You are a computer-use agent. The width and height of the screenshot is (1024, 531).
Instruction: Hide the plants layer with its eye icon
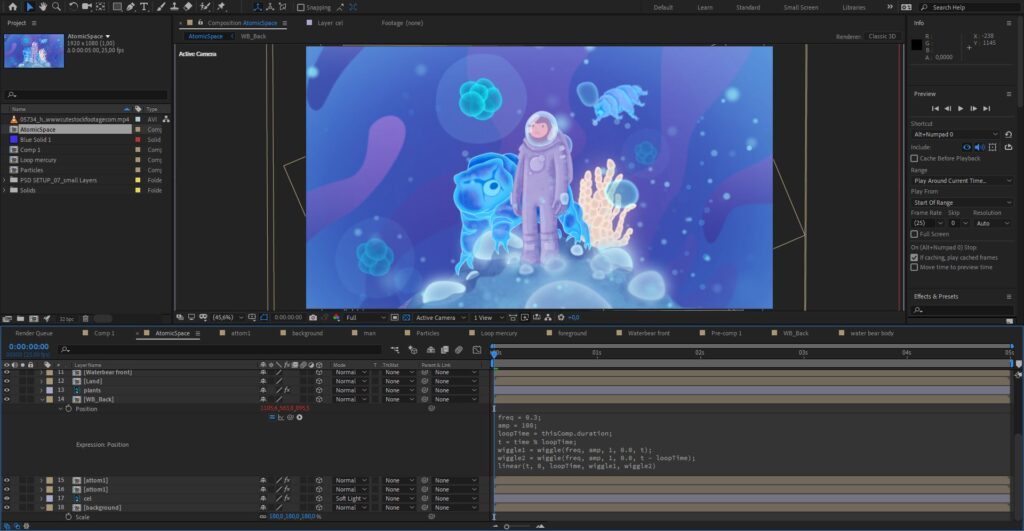[x=6, y=390]
